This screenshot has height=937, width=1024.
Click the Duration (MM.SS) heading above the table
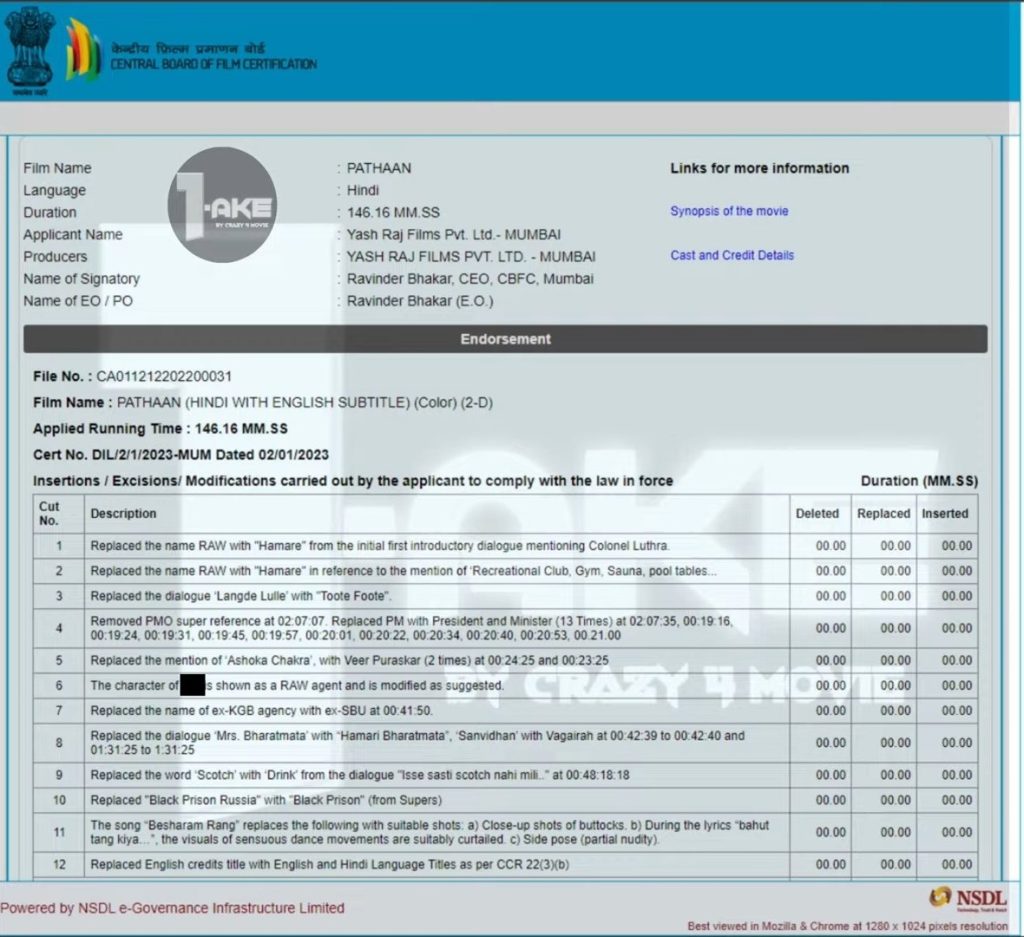(x=920, y=481)
